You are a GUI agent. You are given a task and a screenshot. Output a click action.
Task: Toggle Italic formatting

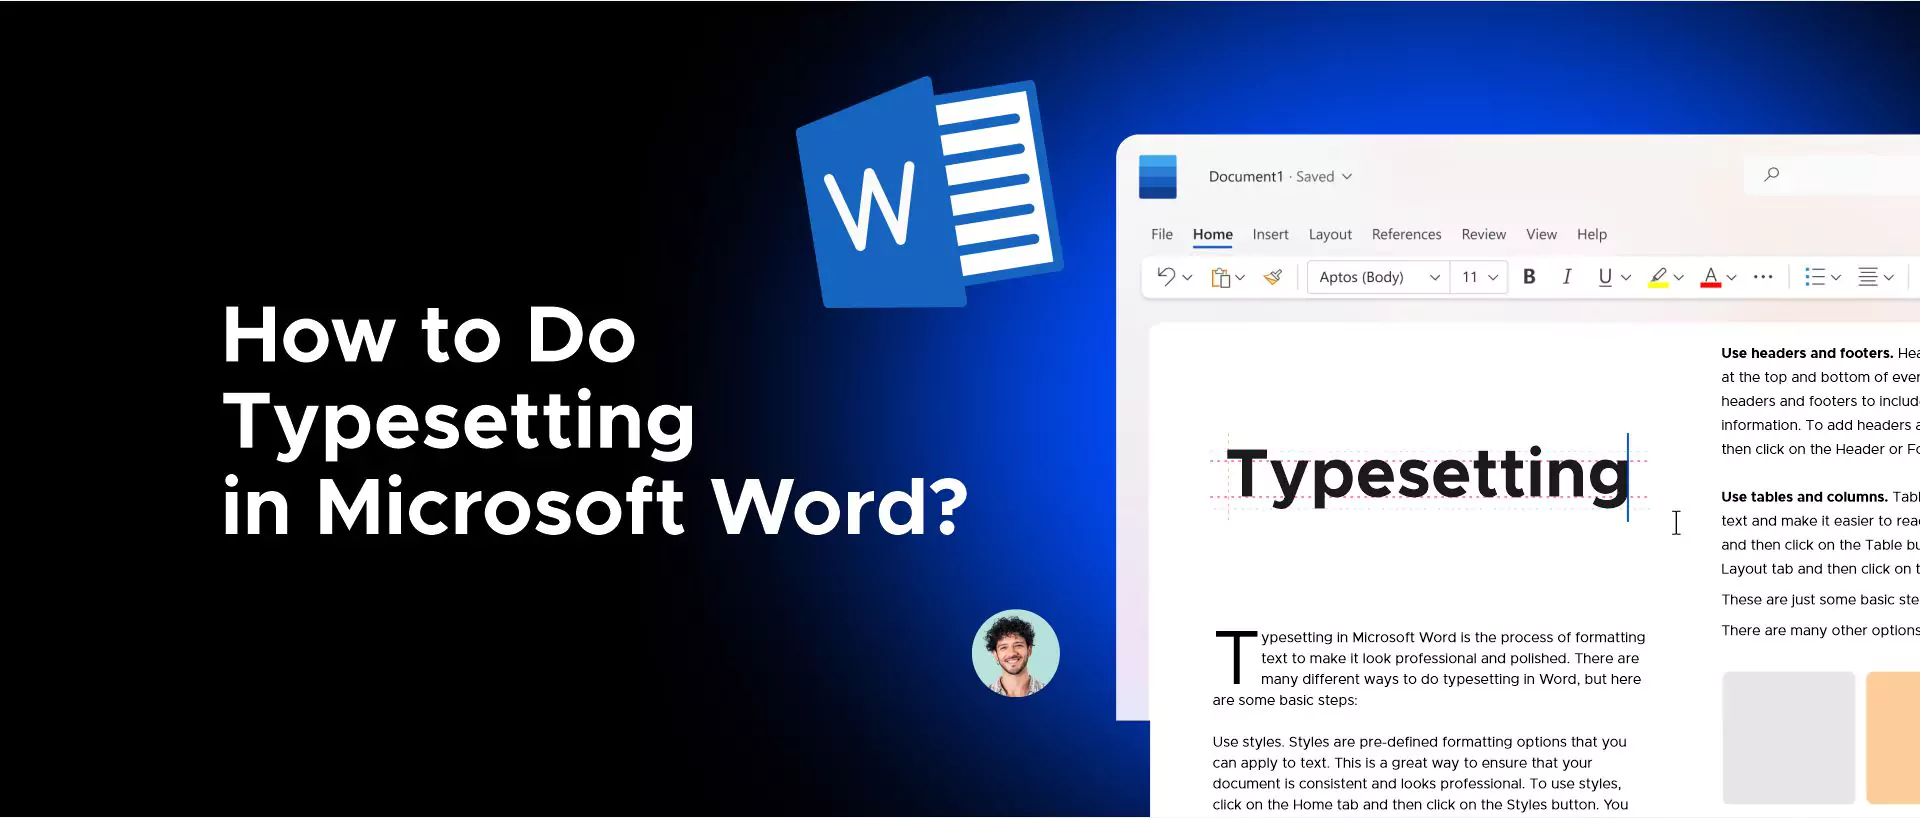click(x=1567, y=277)
